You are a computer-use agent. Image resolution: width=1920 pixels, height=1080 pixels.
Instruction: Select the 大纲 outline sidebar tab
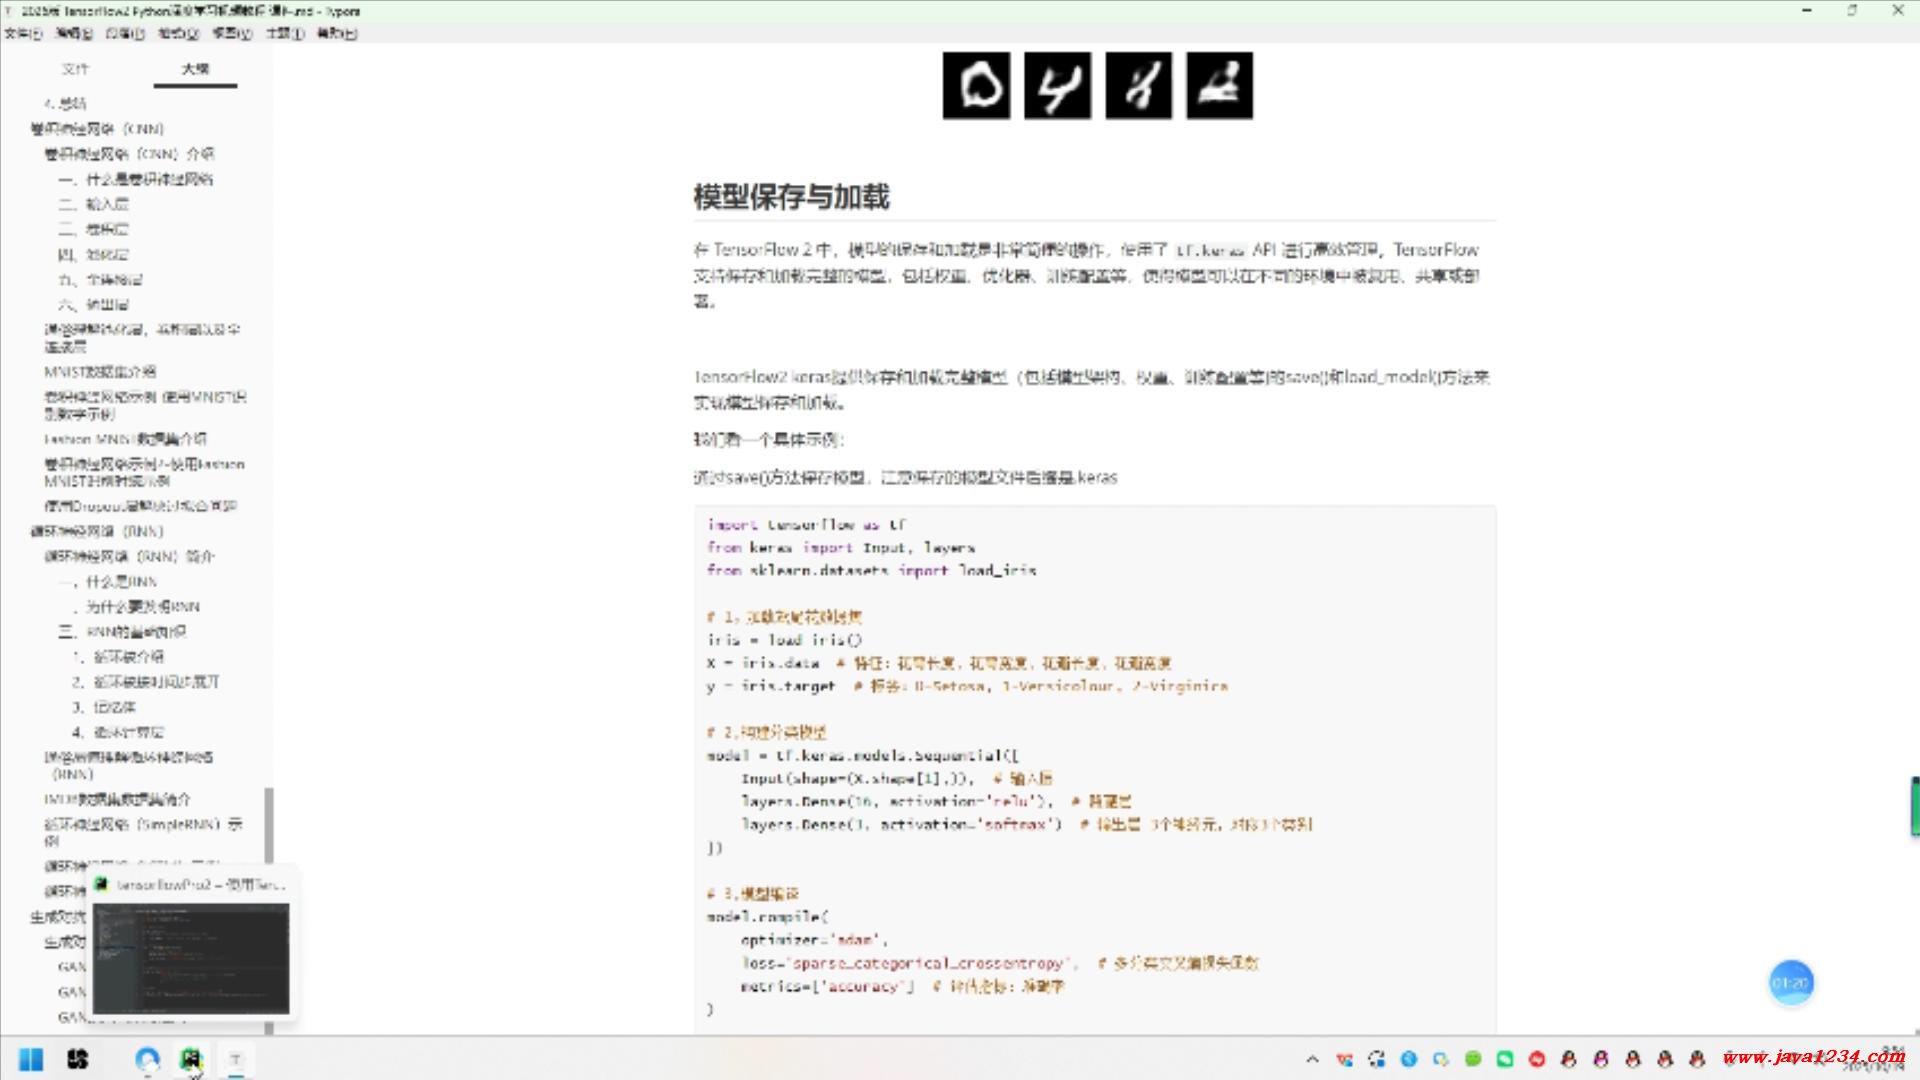(x=195, y=69)
